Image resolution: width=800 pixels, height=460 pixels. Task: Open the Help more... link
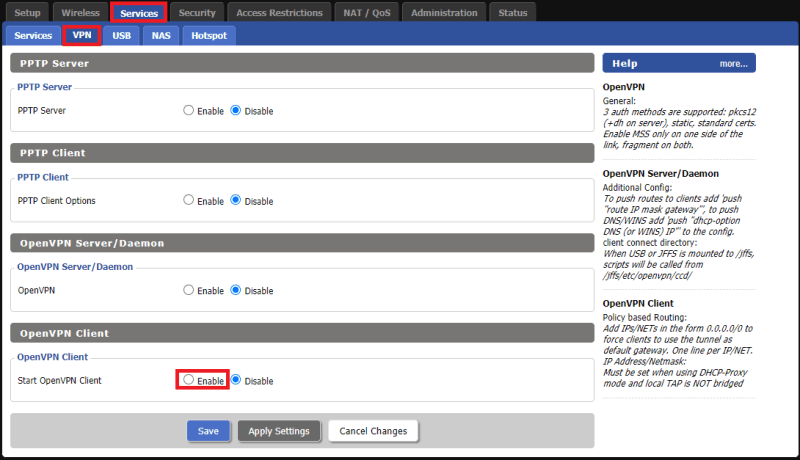point(733,64)
